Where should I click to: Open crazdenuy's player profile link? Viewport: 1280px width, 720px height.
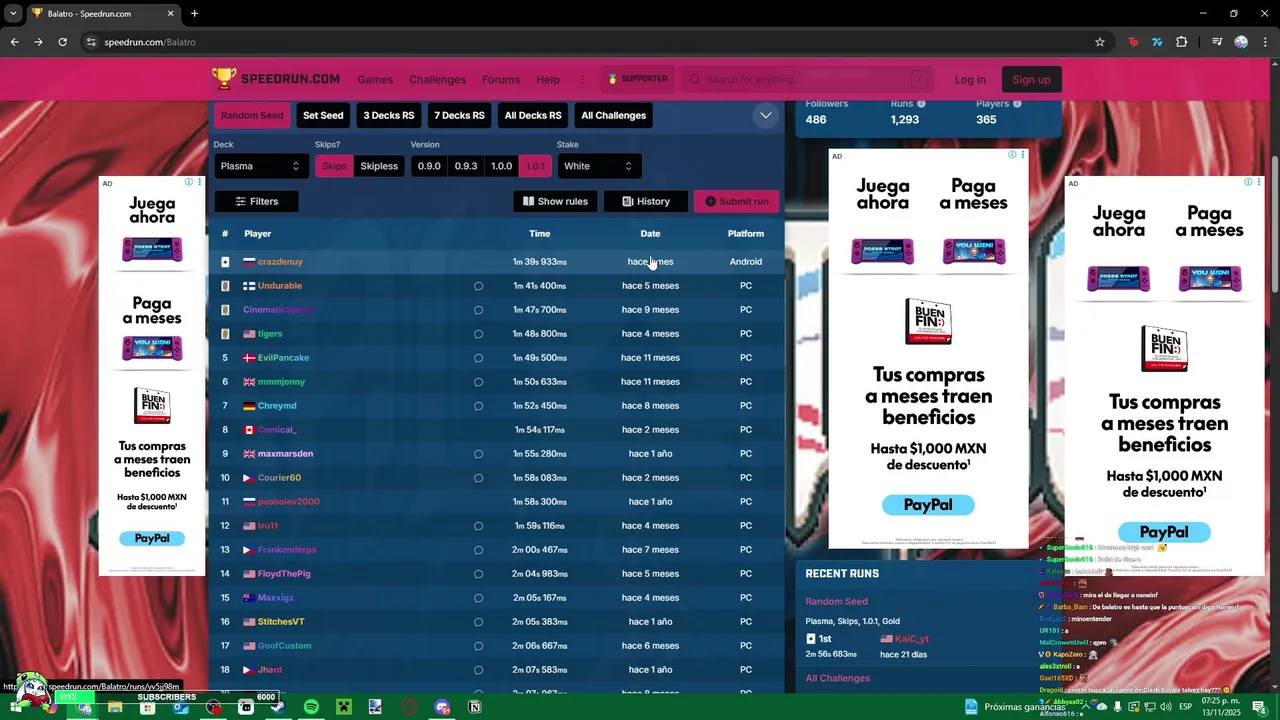[x=280, y=262]
